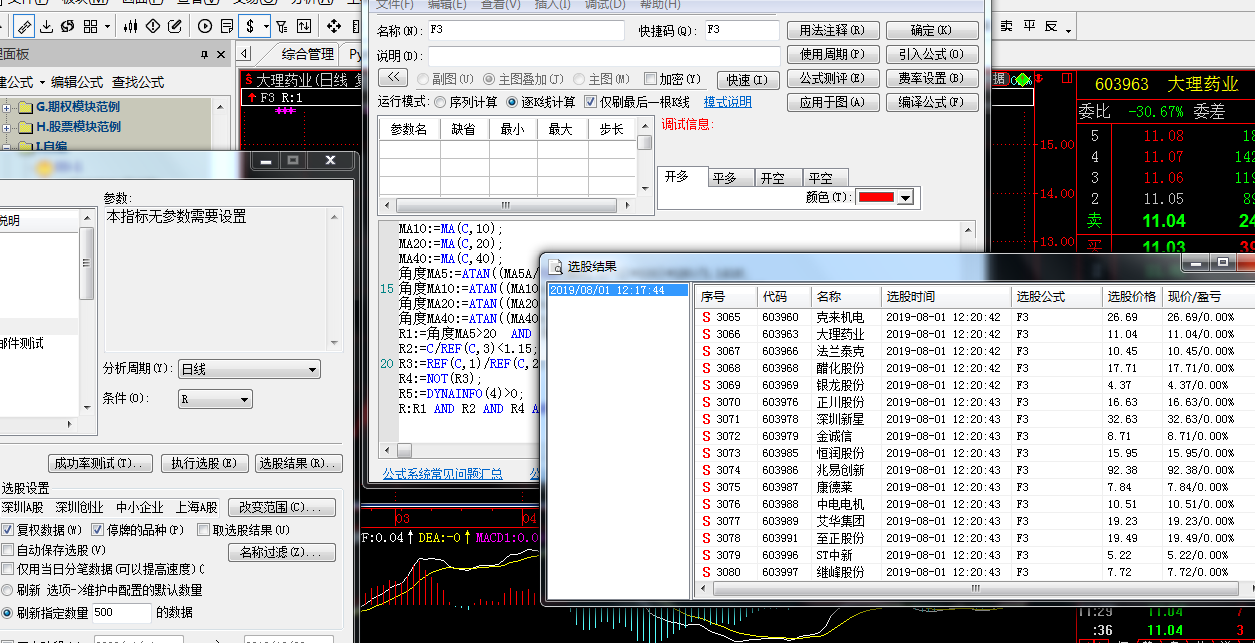The width and height of the screenshot is (1255, 643).
Task: Click the 引入公式 button
Action: (x=931, y=54)
